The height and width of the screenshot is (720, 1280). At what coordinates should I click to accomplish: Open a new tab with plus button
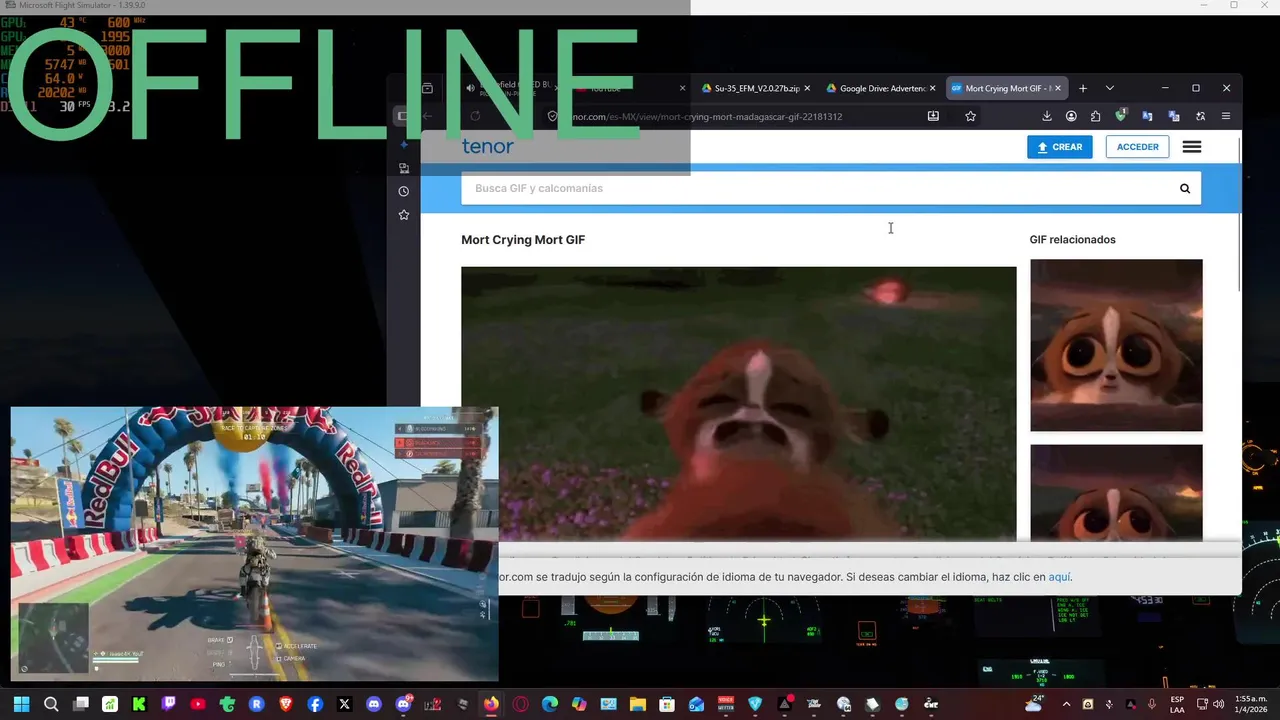(1083, 88)
